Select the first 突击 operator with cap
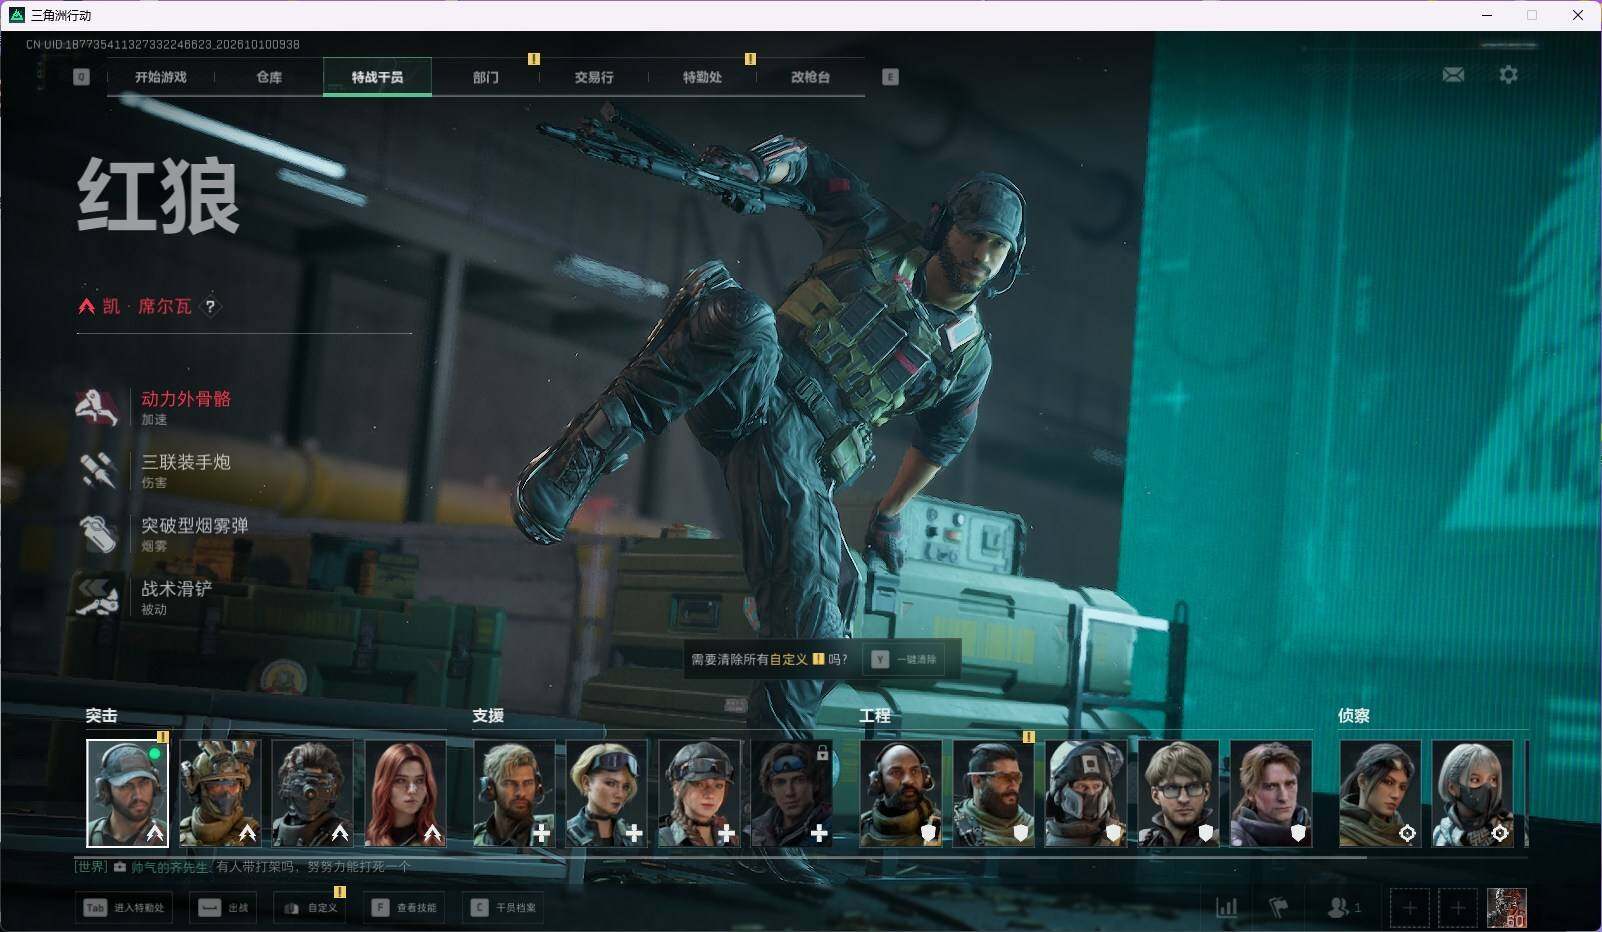The height and width of the screenshot is (932, 1602). 127,793
